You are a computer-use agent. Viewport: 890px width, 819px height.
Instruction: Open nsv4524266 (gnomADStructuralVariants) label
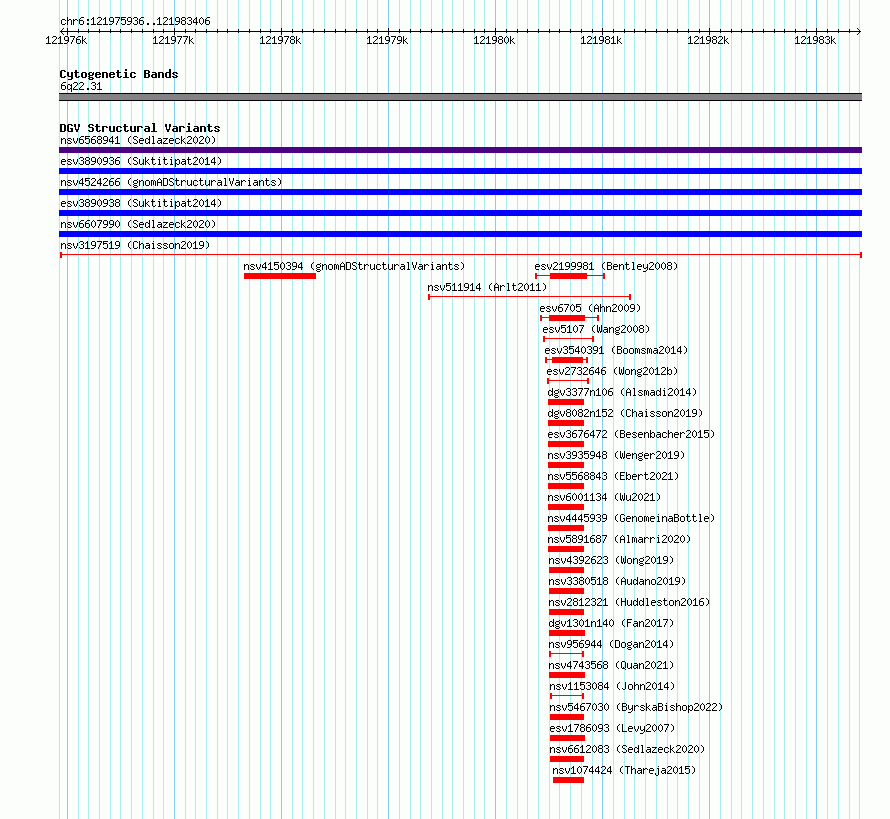(171, 182)
